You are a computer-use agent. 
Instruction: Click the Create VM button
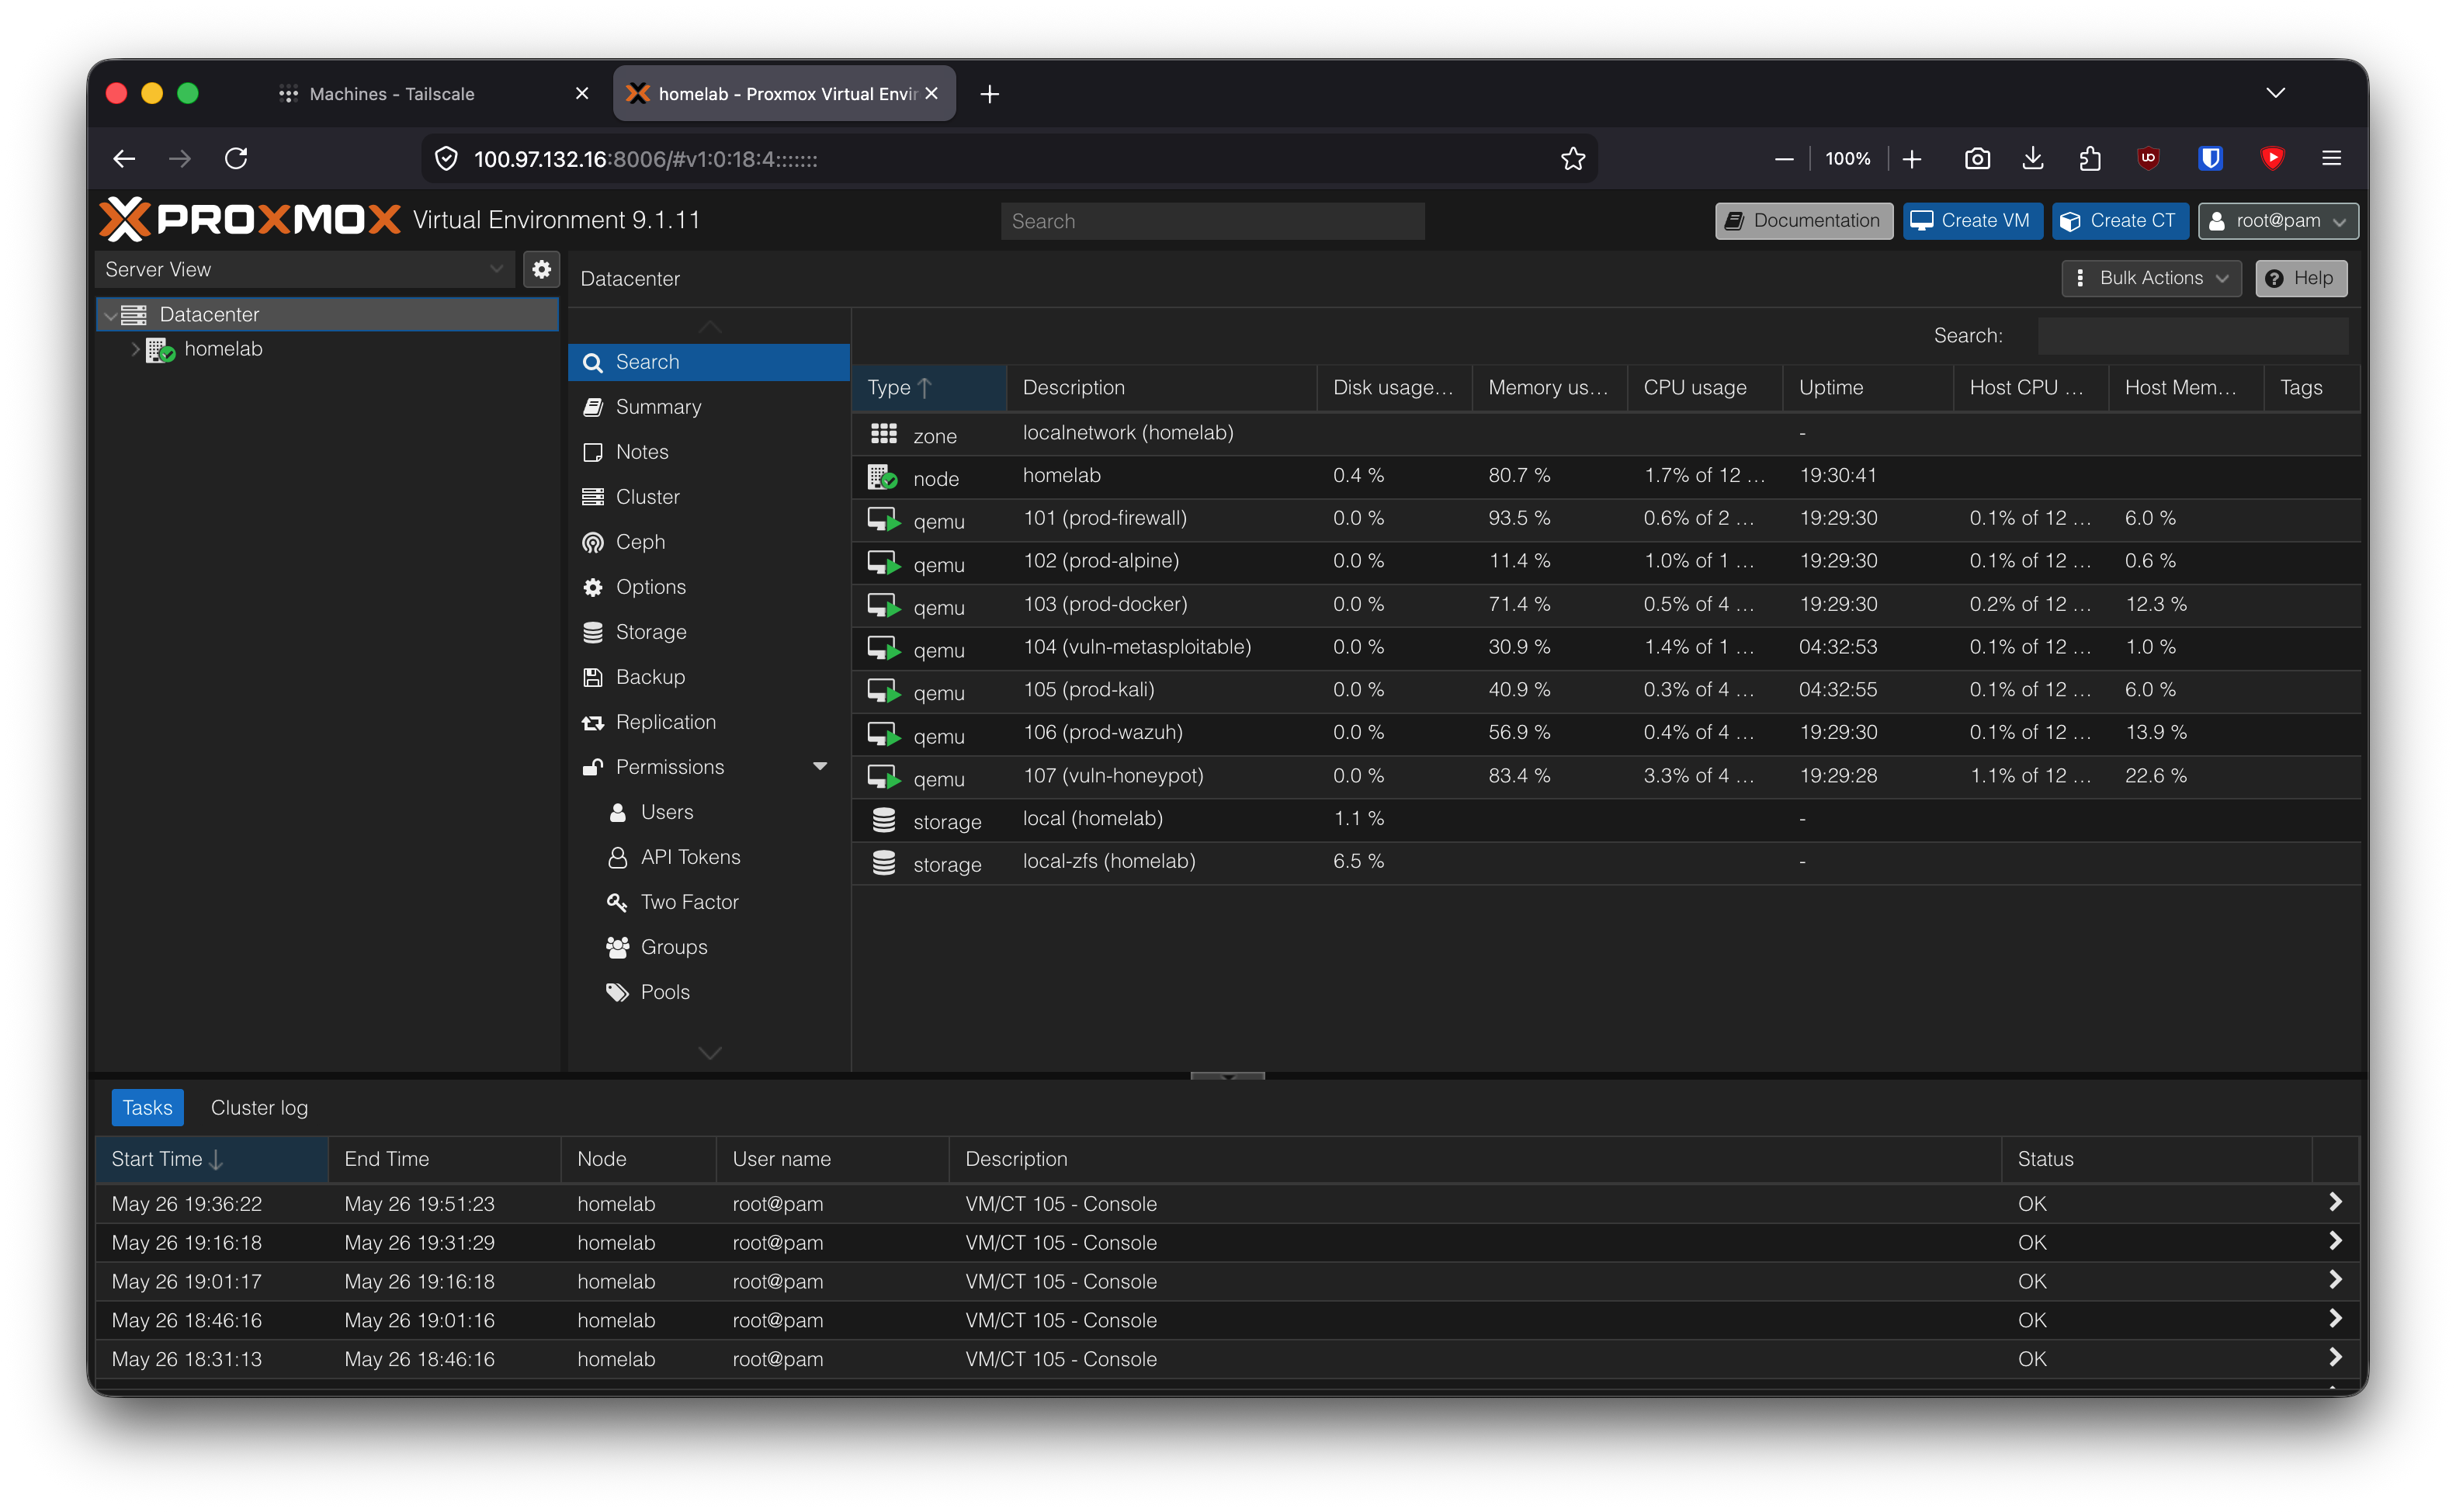tap(1972, 221)
